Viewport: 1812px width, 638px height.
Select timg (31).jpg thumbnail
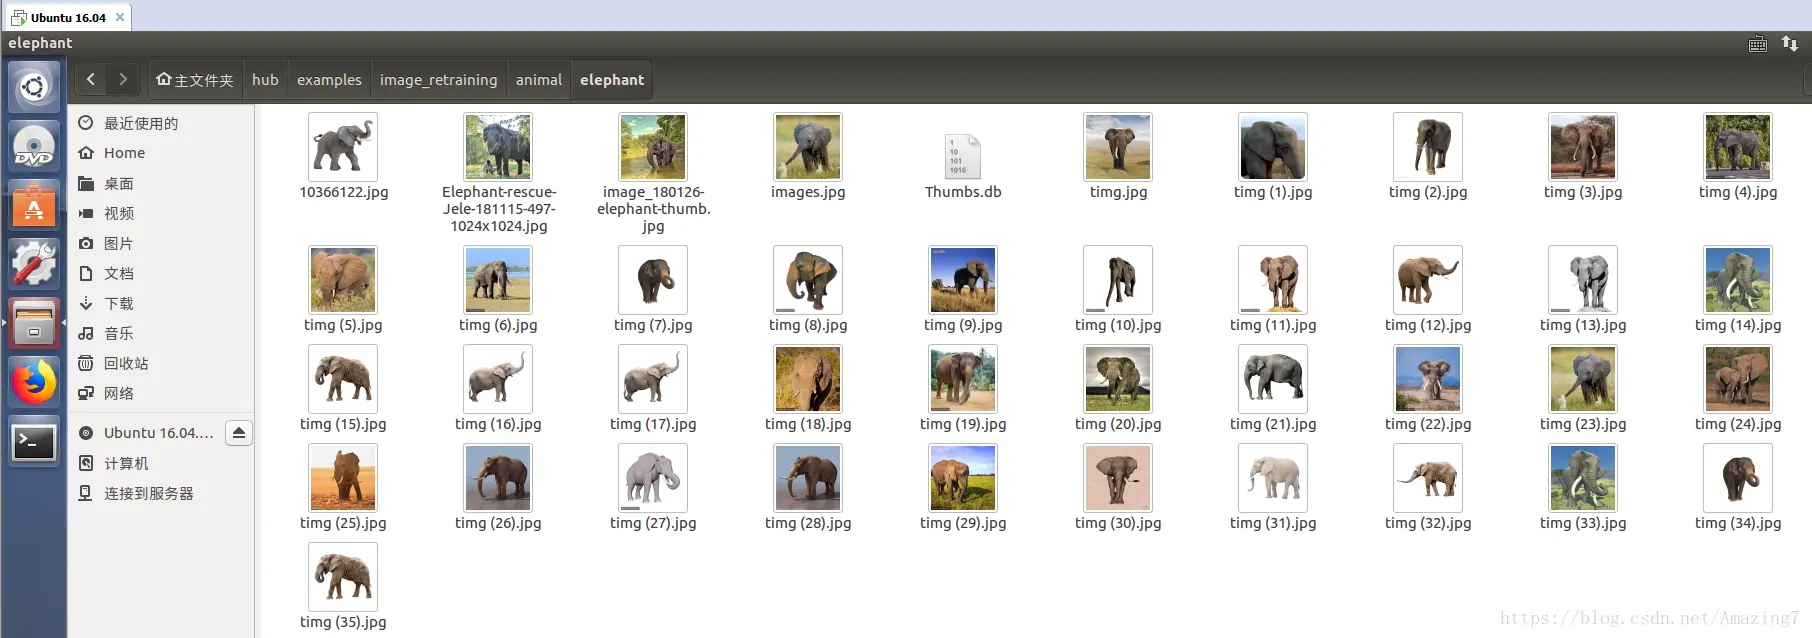coord(1273,478)
